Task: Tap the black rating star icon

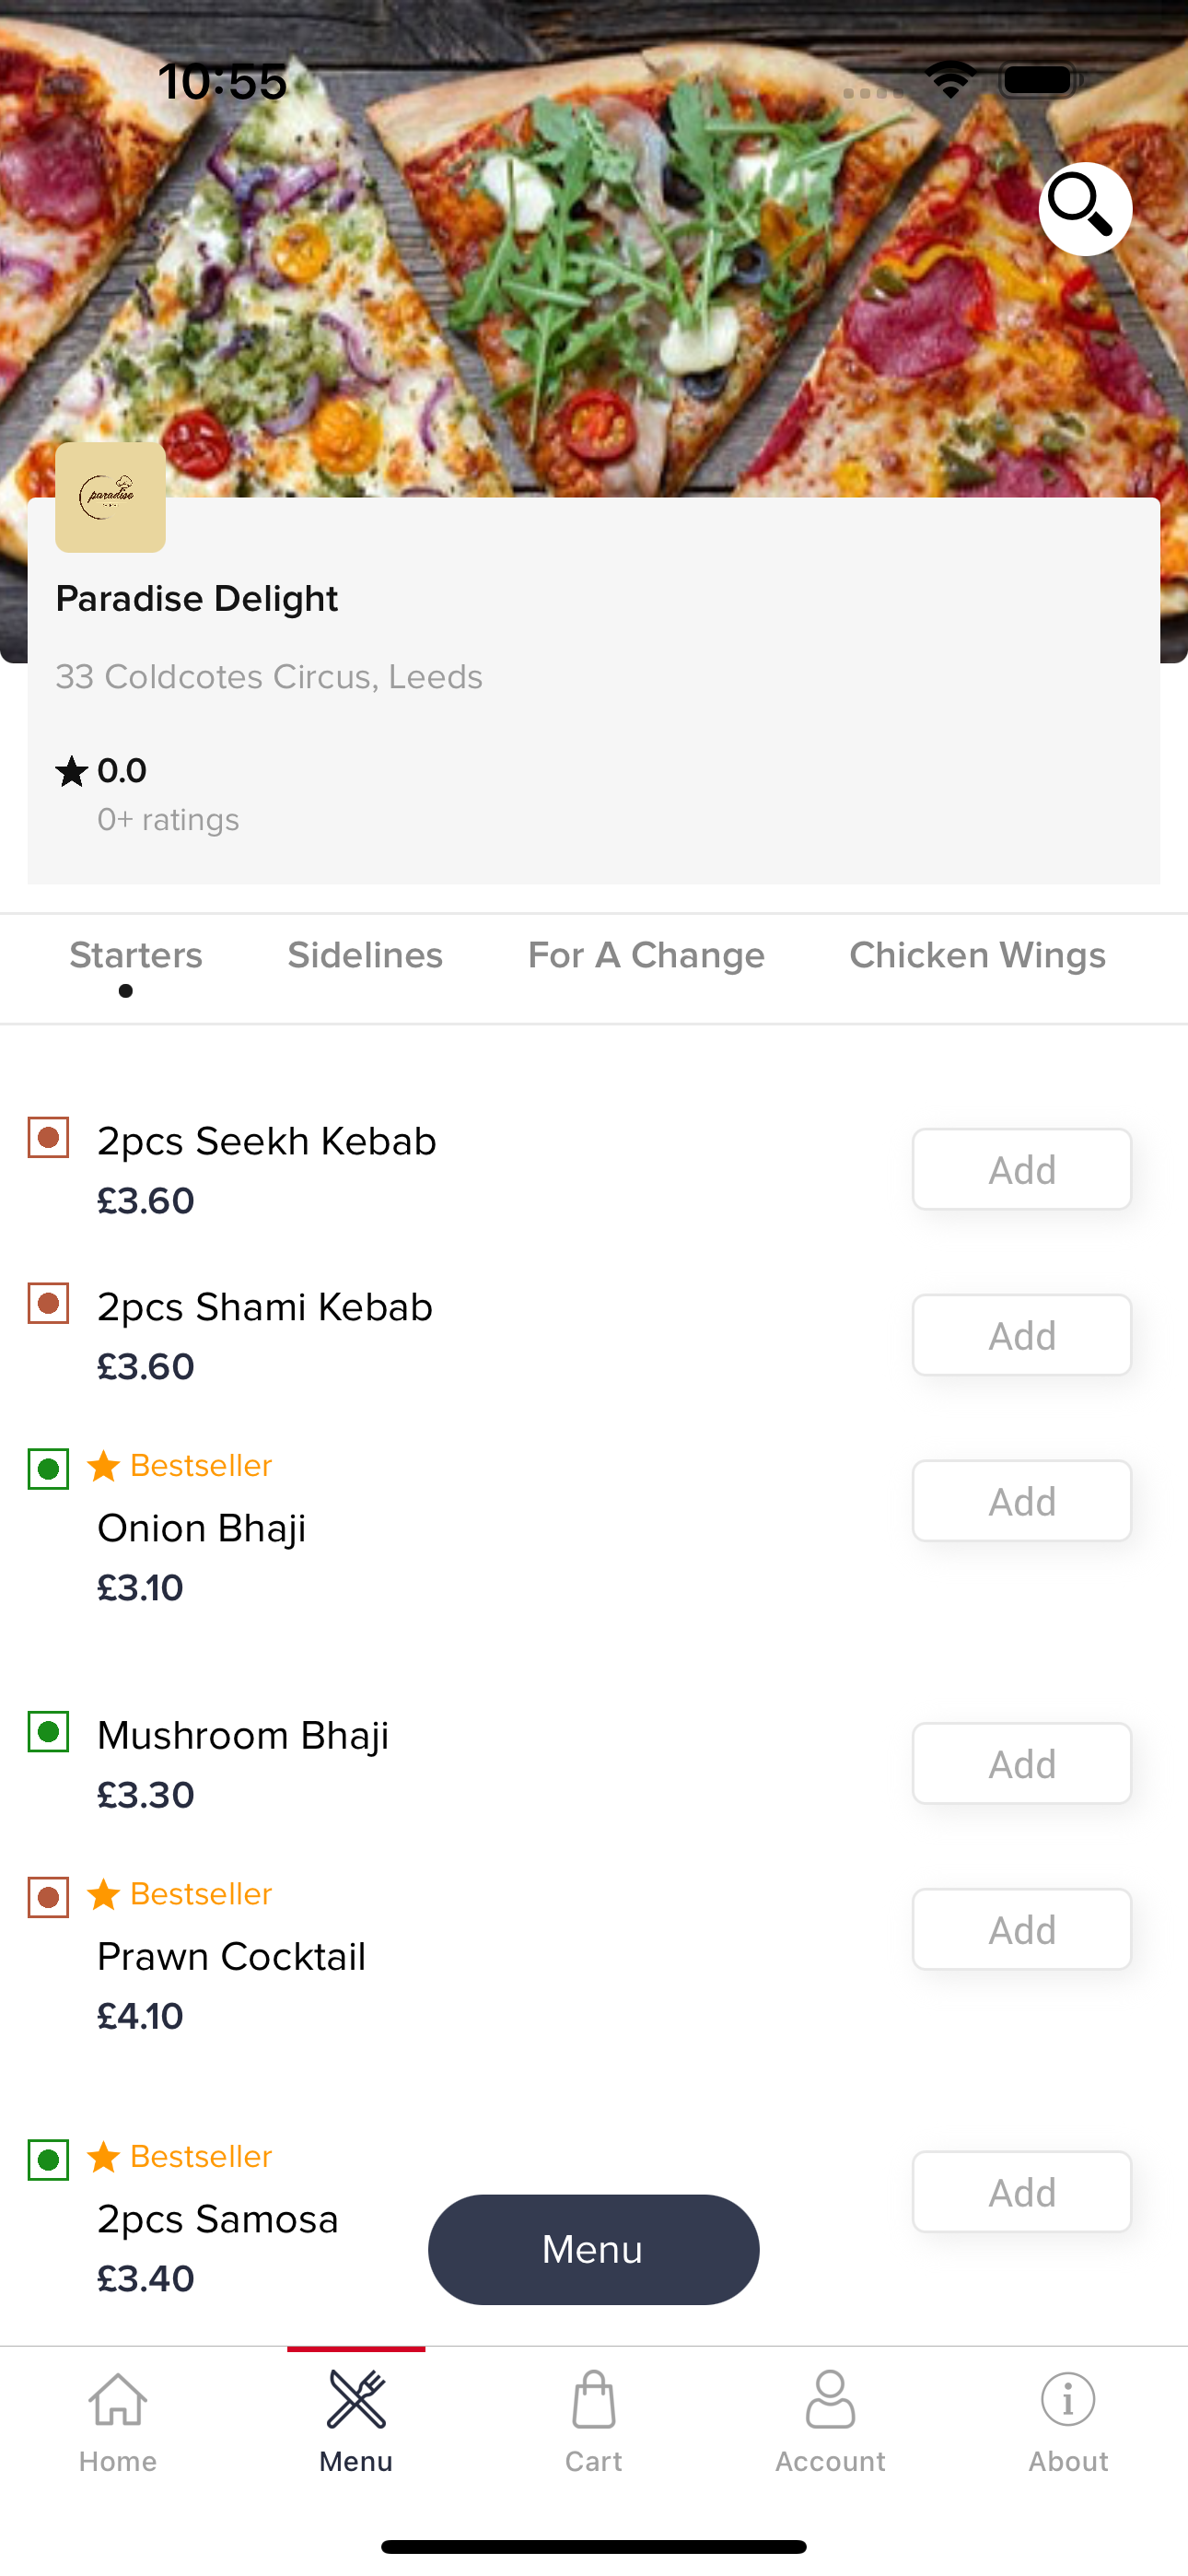Action: [x=72, y=771]
